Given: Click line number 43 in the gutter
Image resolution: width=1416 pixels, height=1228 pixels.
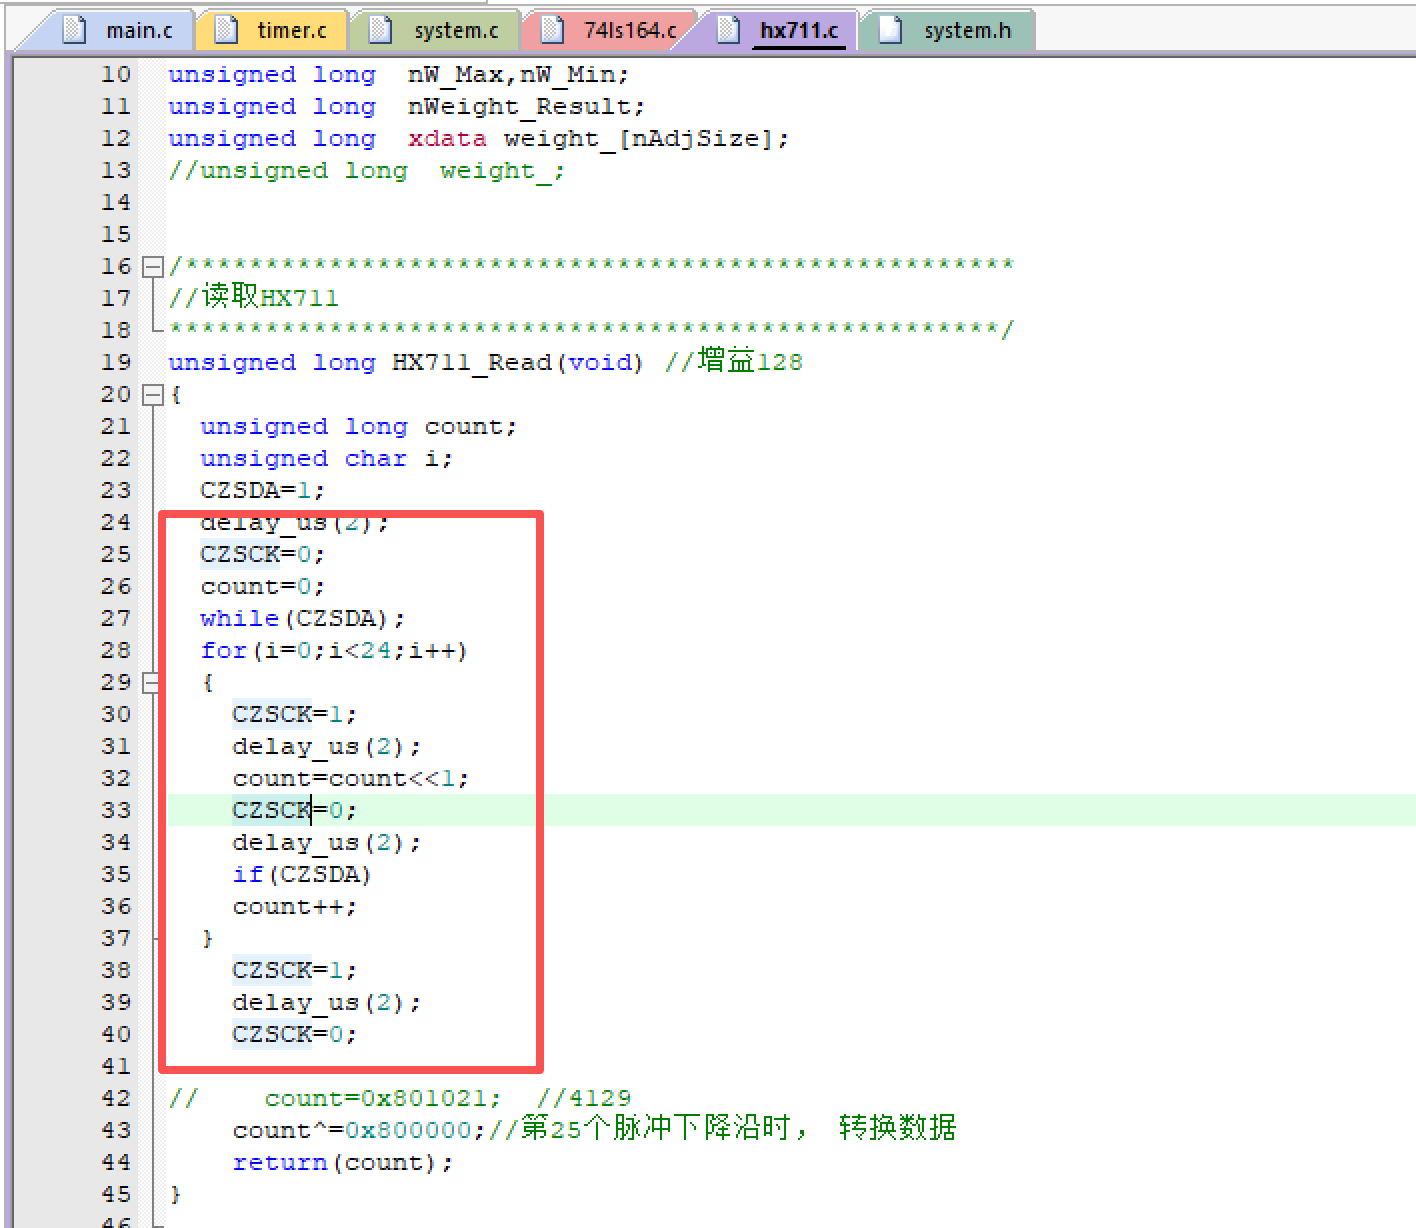Looking at the screenshot, I should (116, 1130).
